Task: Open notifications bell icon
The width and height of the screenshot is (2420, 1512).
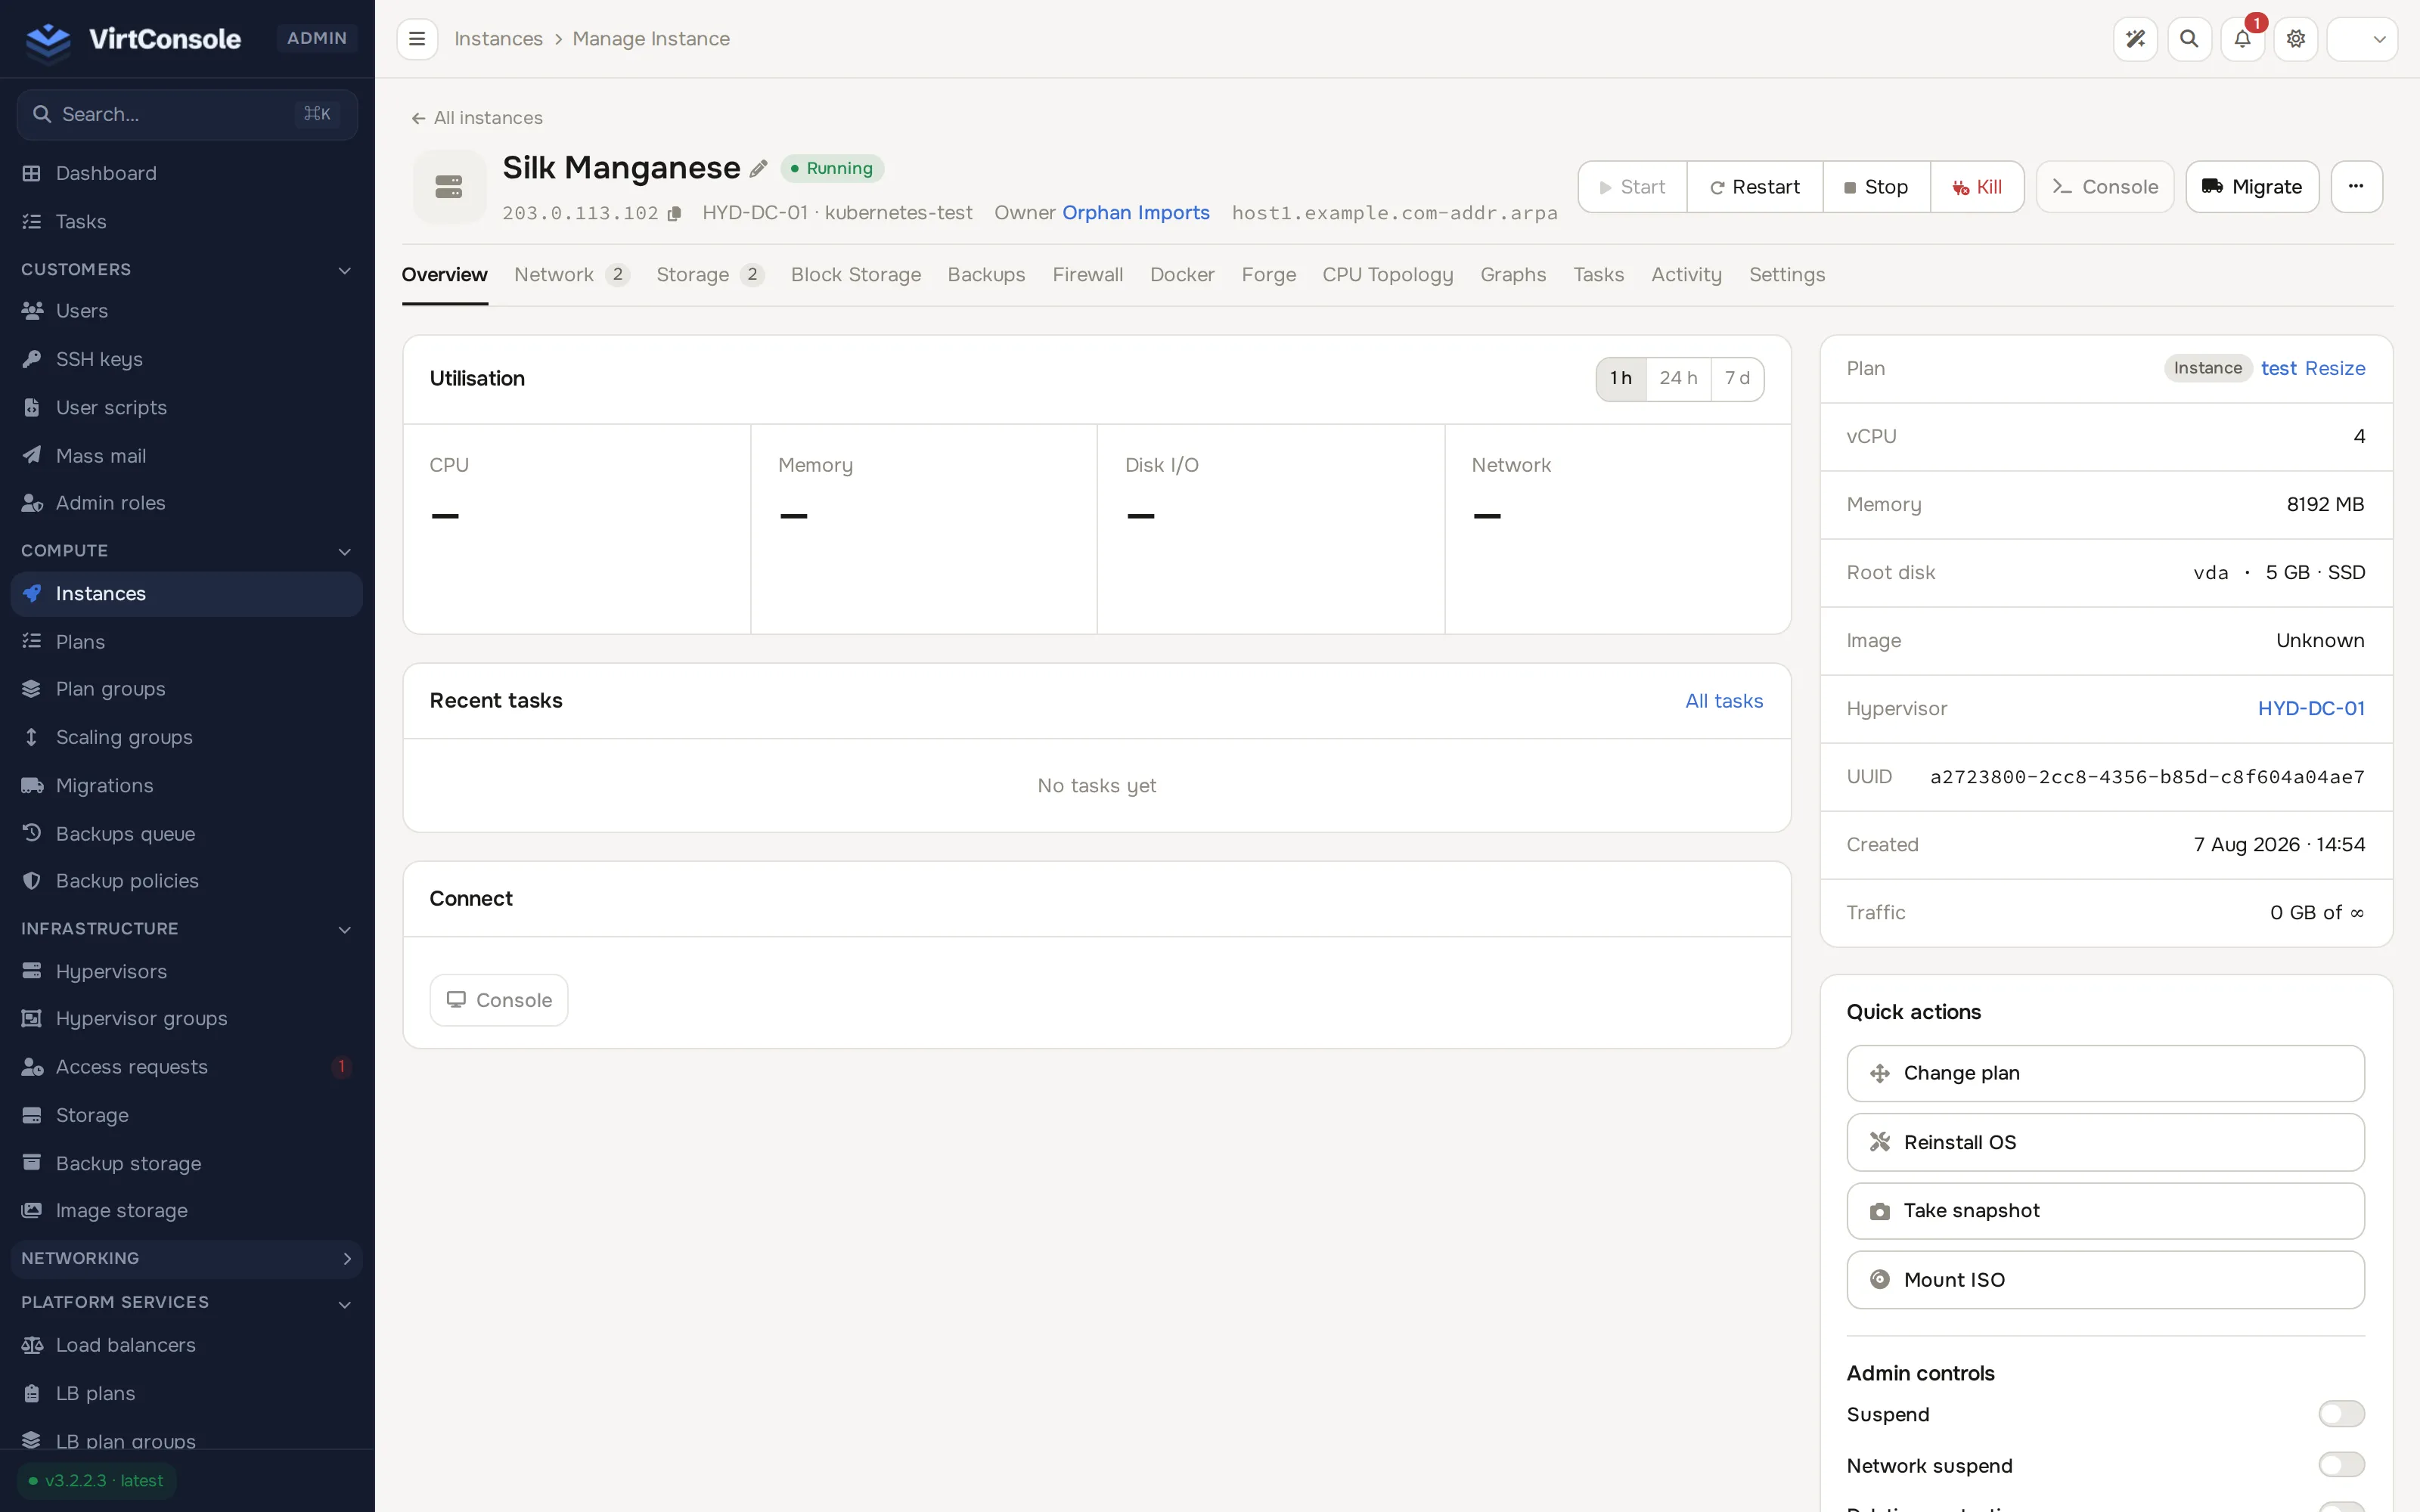Action: click(2242, 39)
